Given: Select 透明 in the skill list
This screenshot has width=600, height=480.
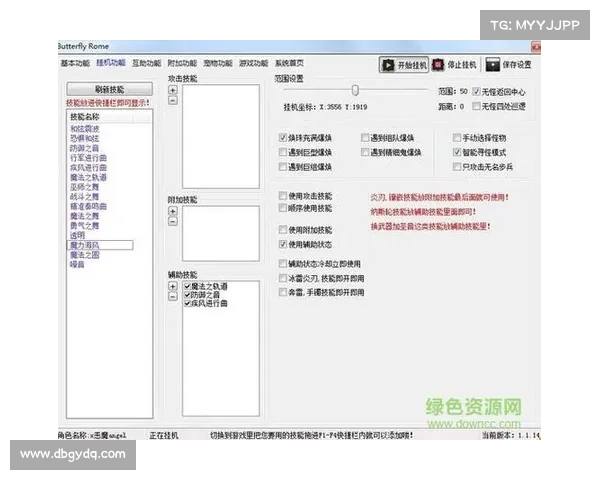Looking at the screenshot, I should point(77,235).
